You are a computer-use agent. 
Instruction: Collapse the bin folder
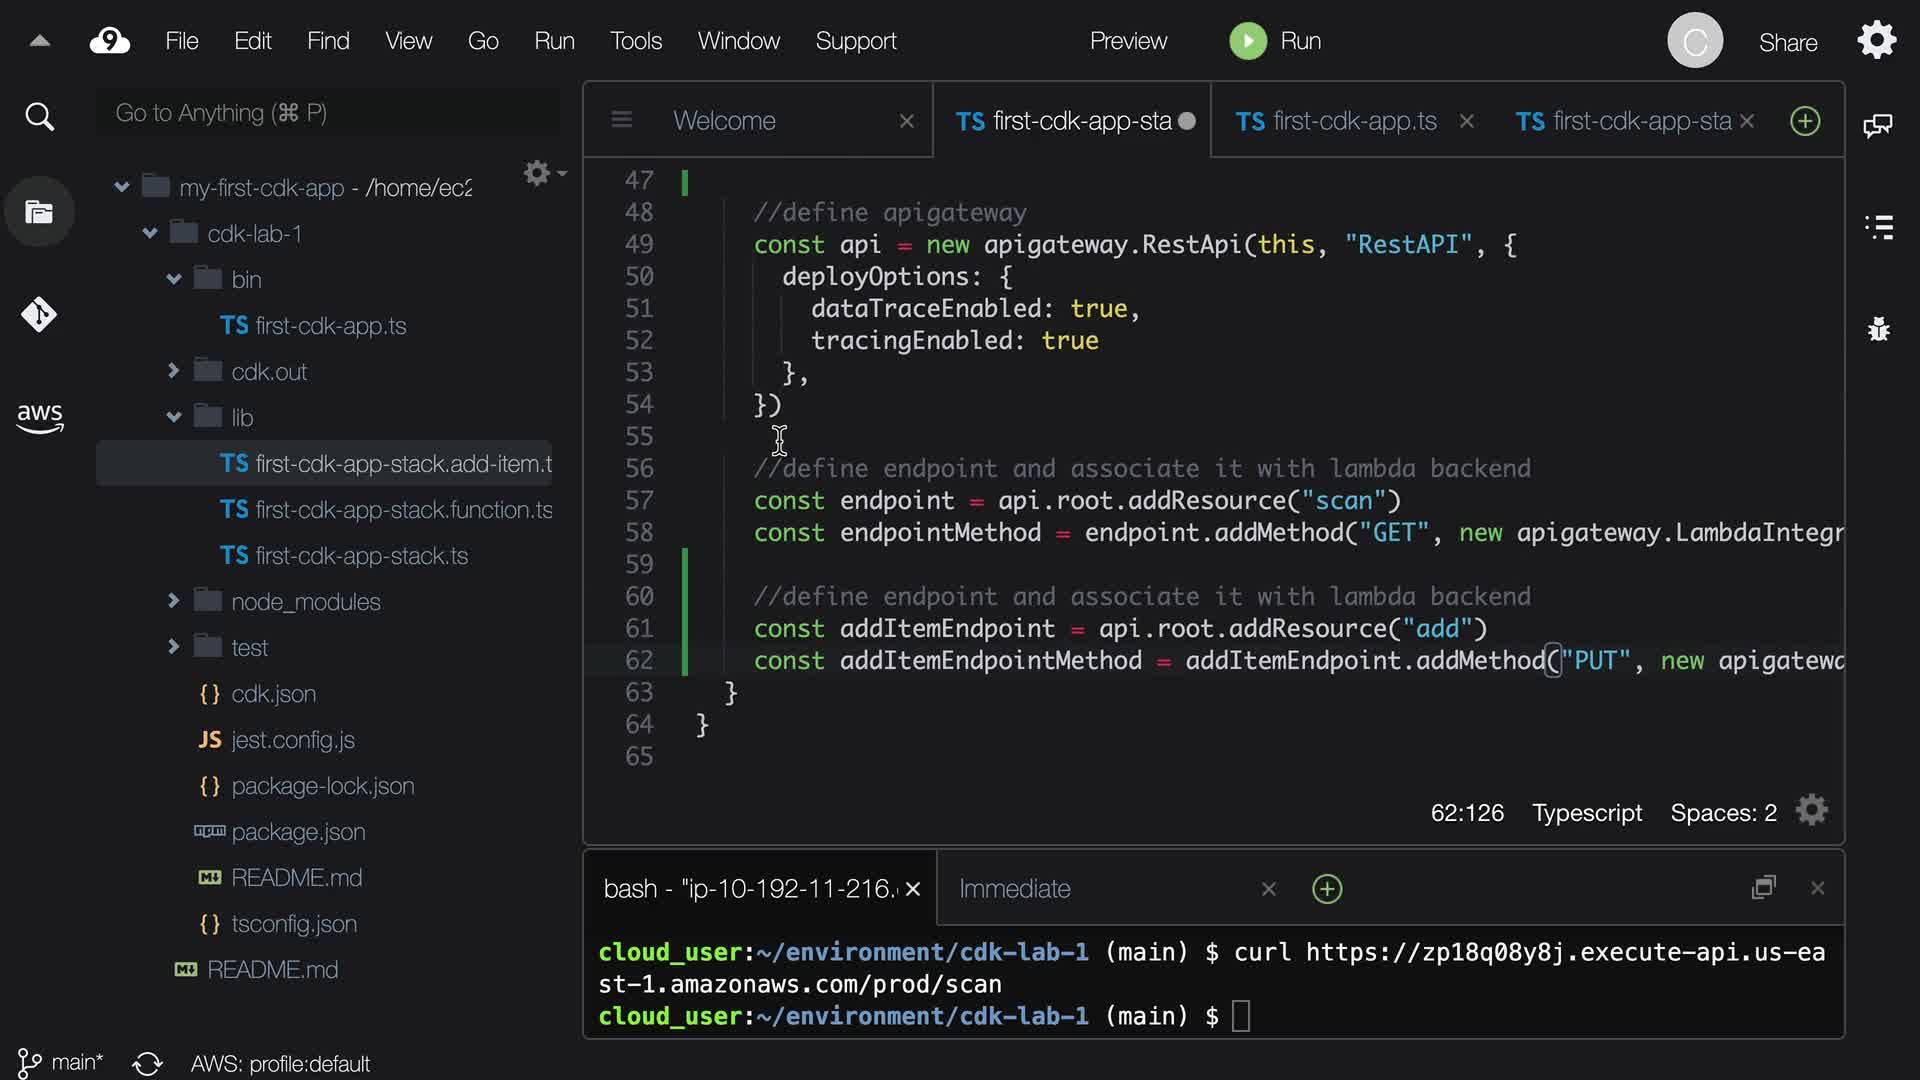click(174, 280)
